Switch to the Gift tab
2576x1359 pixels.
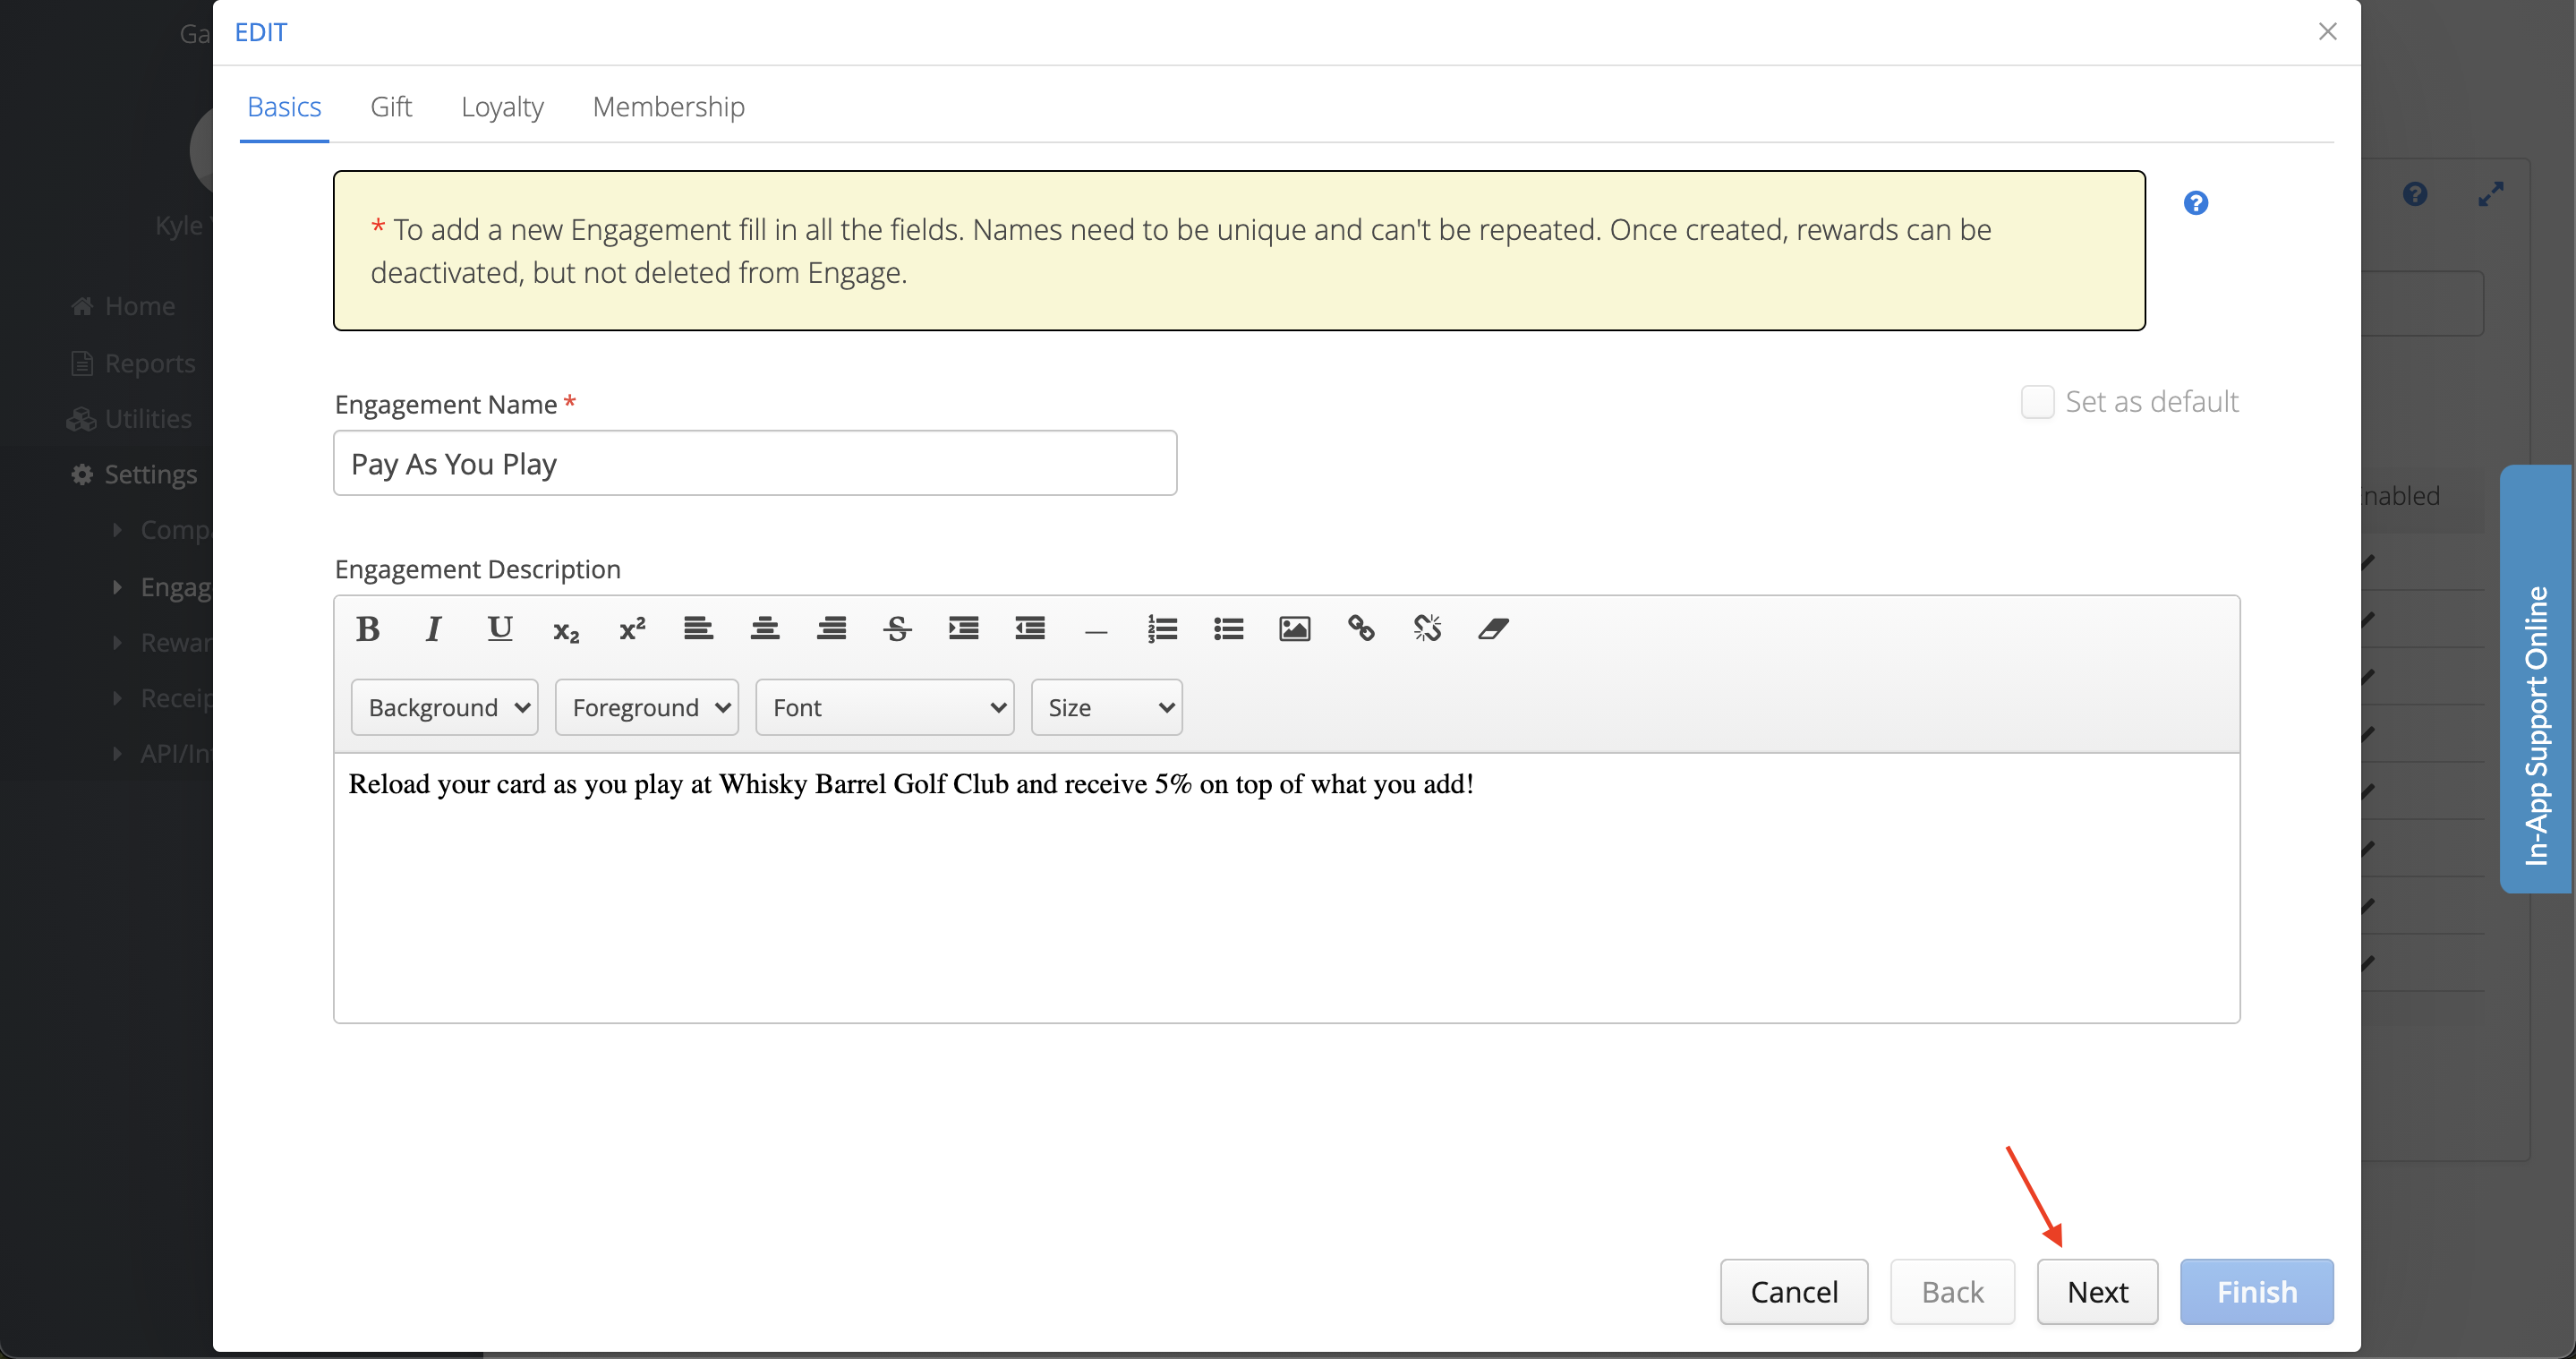[x=391, y=106]
